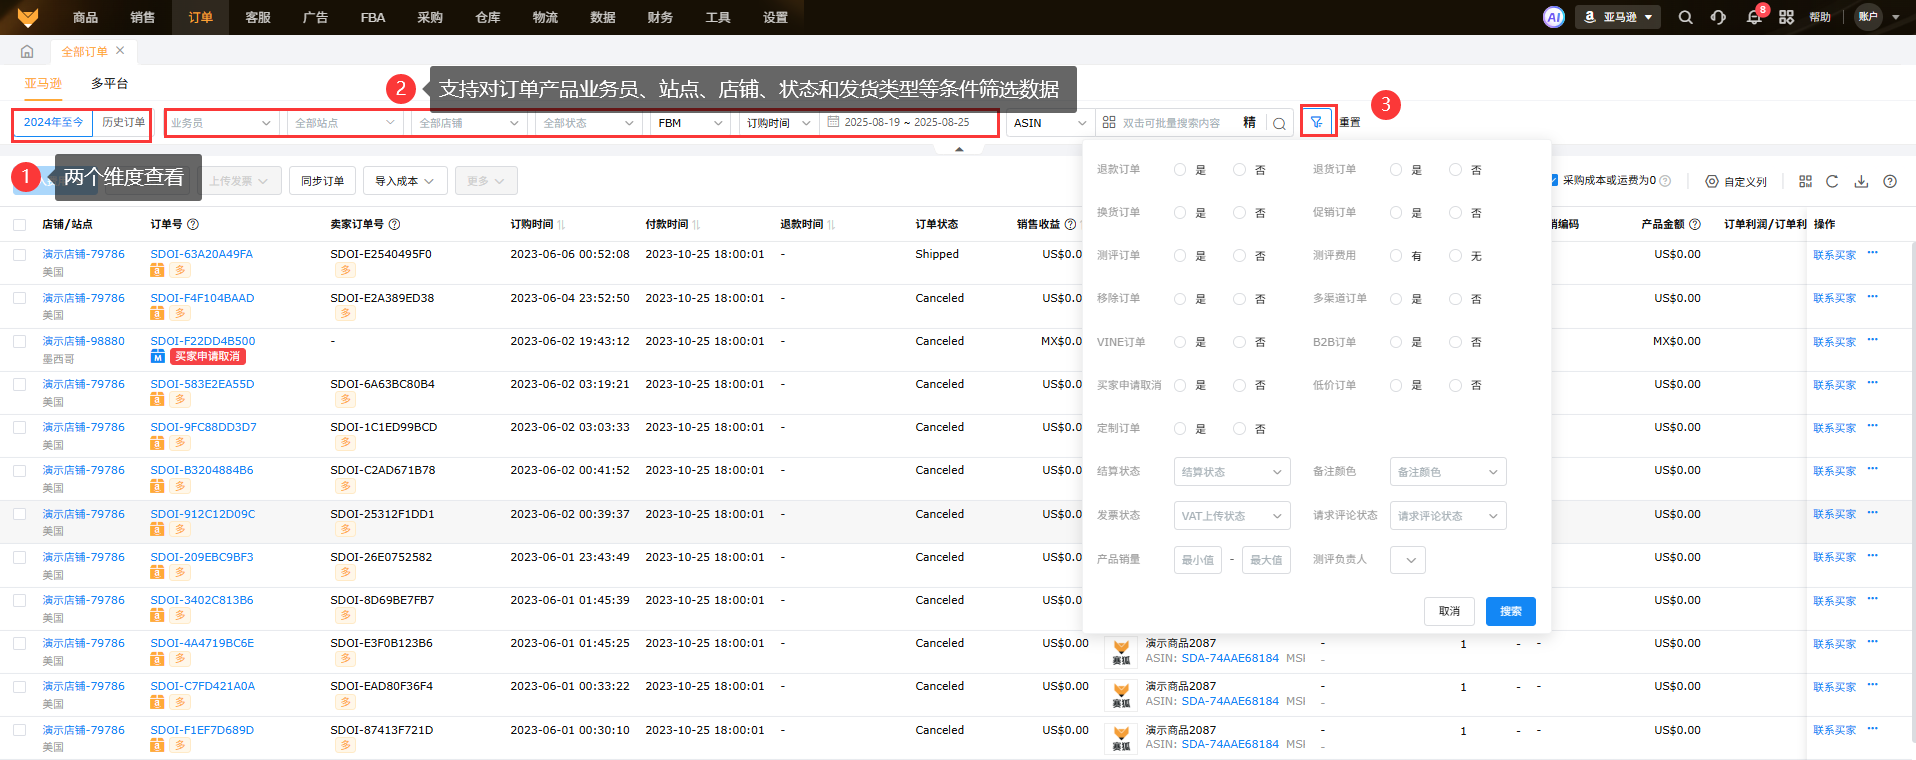This screenshot has height=760, width=1916.
Task: Expand the 结算状态 dropdown
Action: click(x=1231, y=472)
